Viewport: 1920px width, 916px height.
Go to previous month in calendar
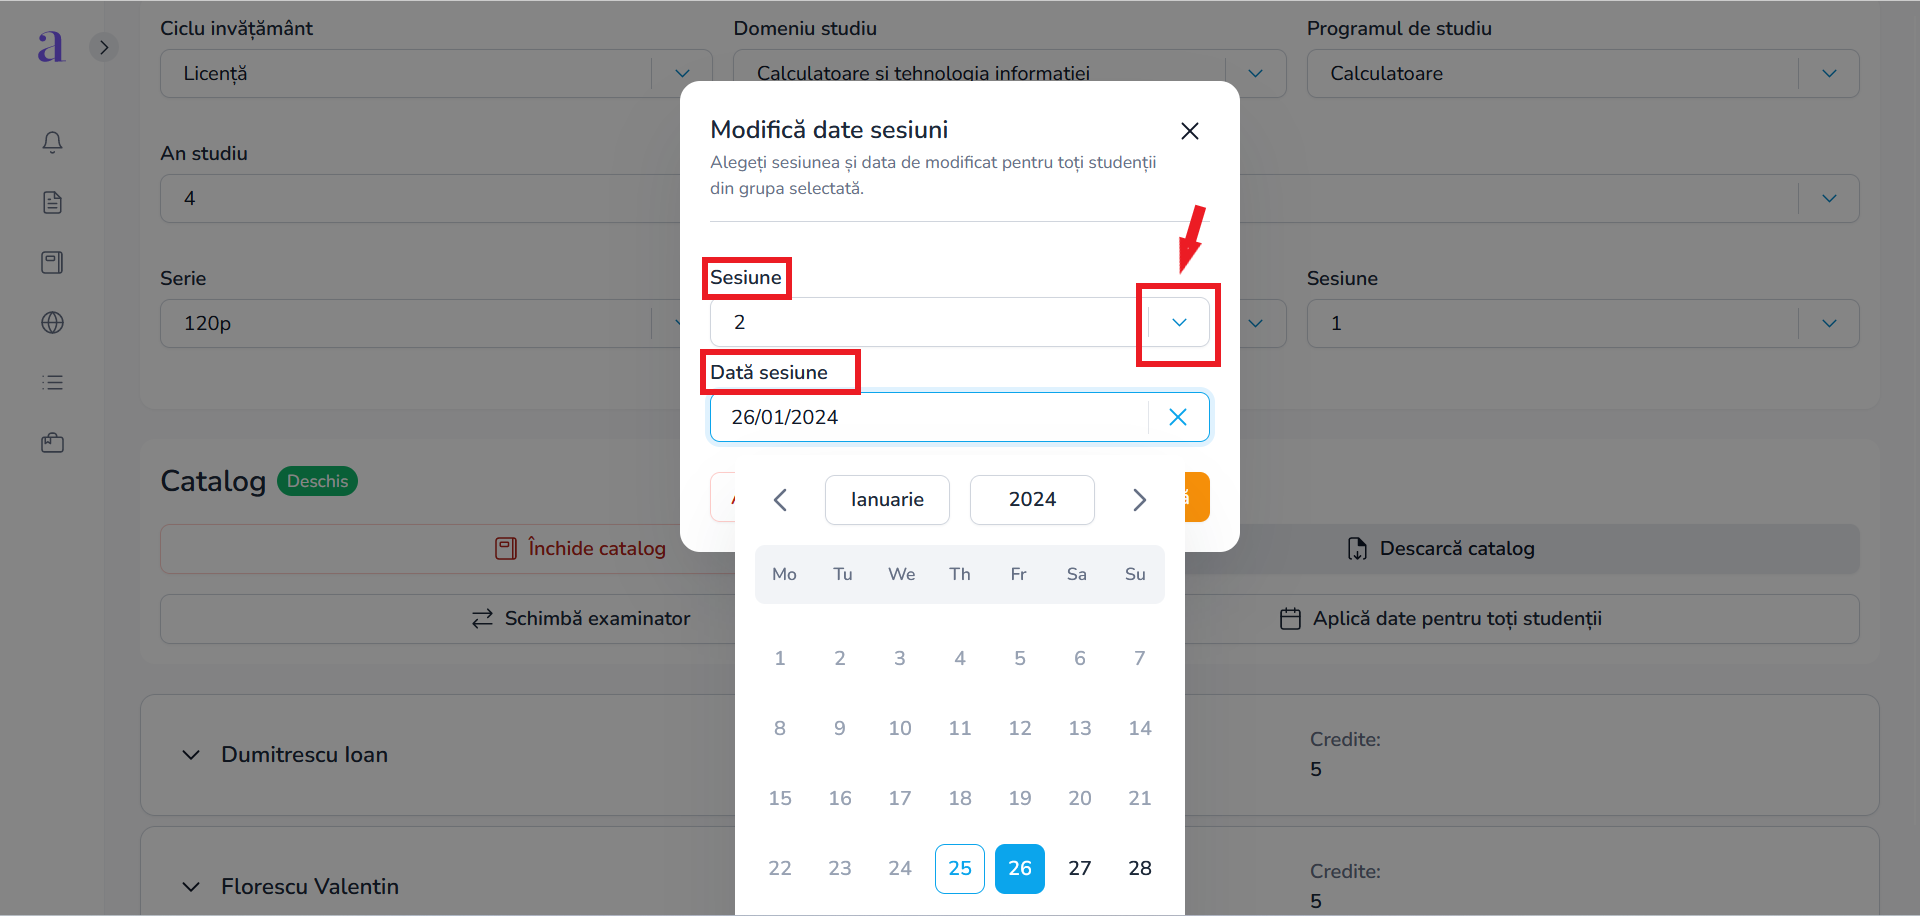[781, 500]
